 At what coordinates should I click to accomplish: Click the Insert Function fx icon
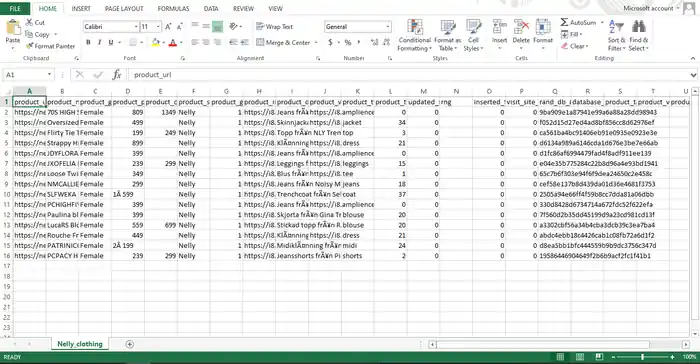click(117, 75)
